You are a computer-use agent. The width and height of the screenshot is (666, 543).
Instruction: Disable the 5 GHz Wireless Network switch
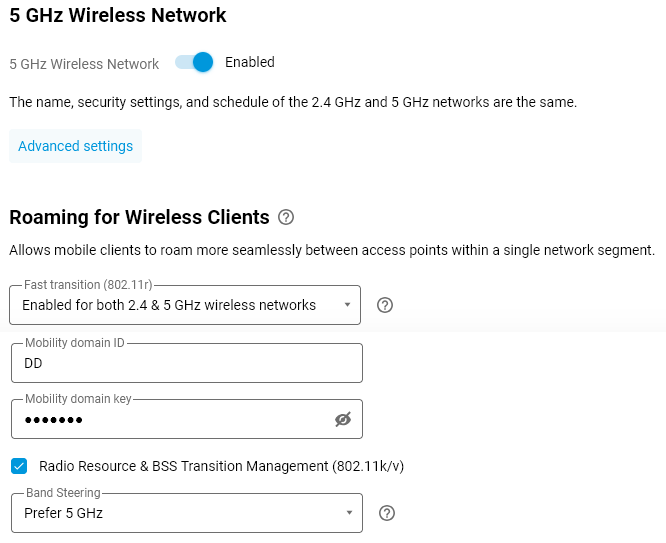point(196,62)
